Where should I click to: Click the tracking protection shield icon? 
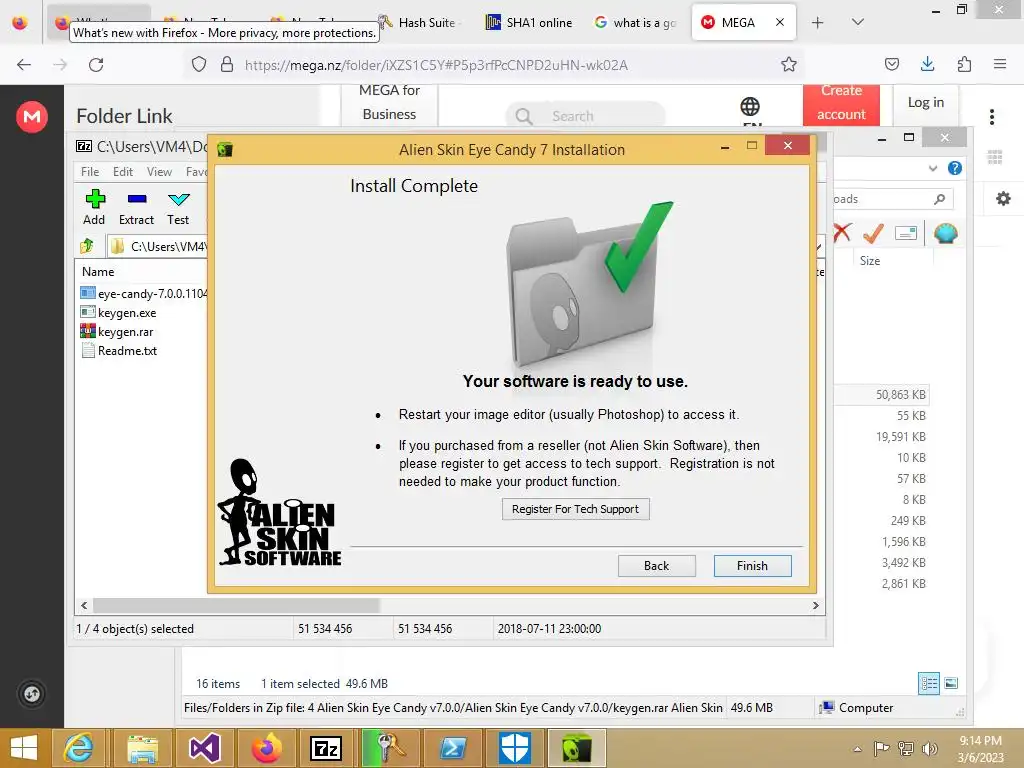(199, 65)
